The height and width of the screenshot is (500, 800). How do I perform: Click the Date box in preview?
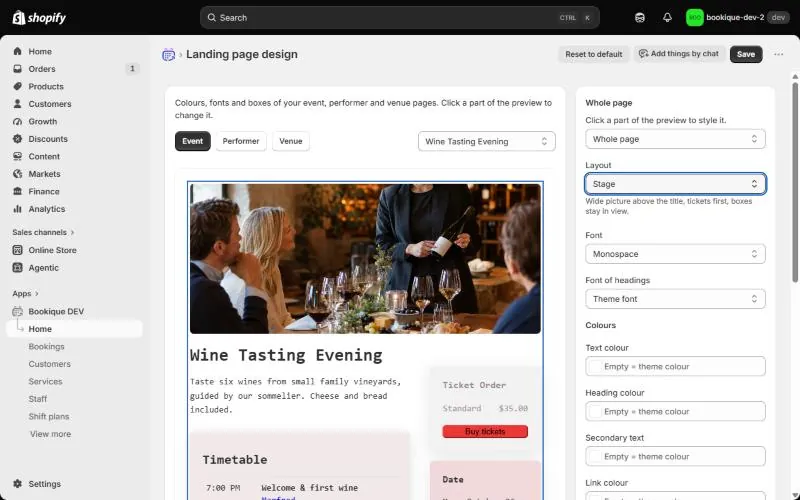(485, 480)
